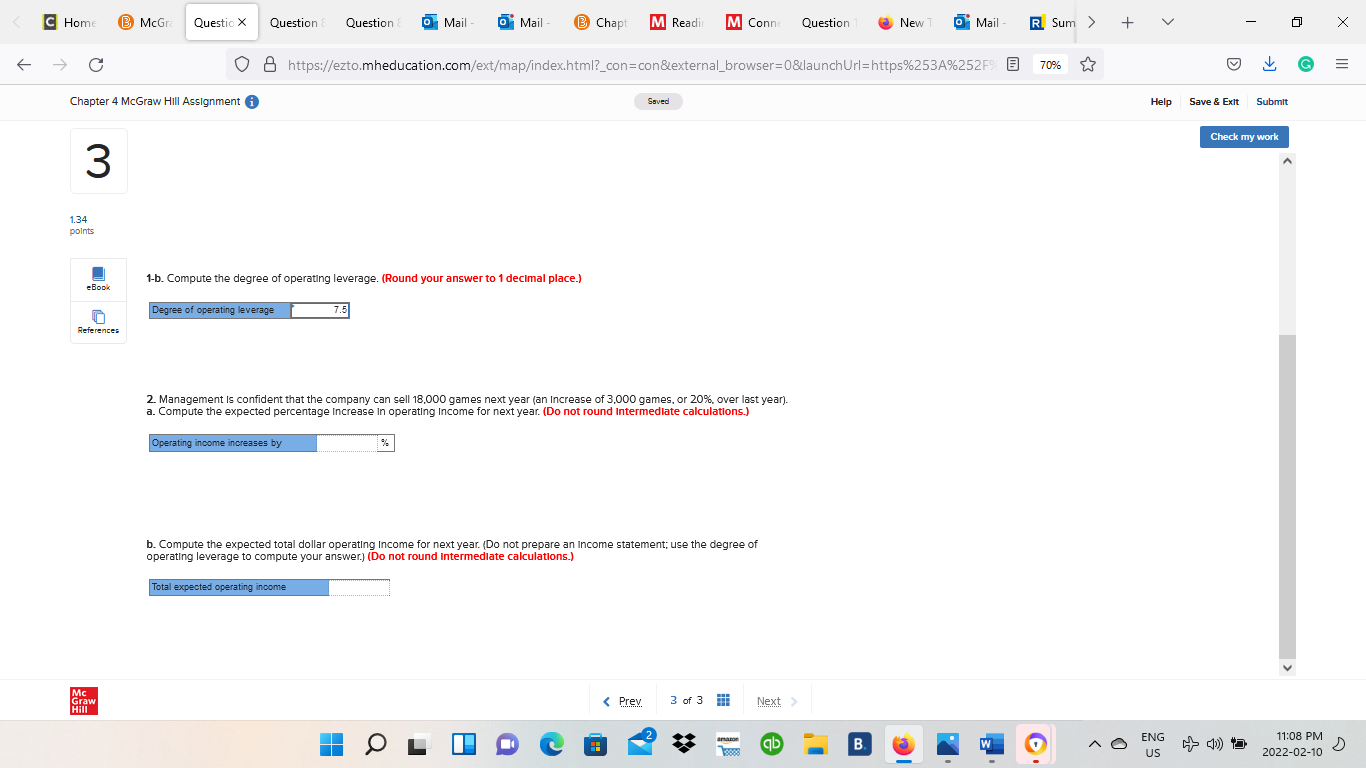
Task: View site security lock information
Action: point(269,65)
